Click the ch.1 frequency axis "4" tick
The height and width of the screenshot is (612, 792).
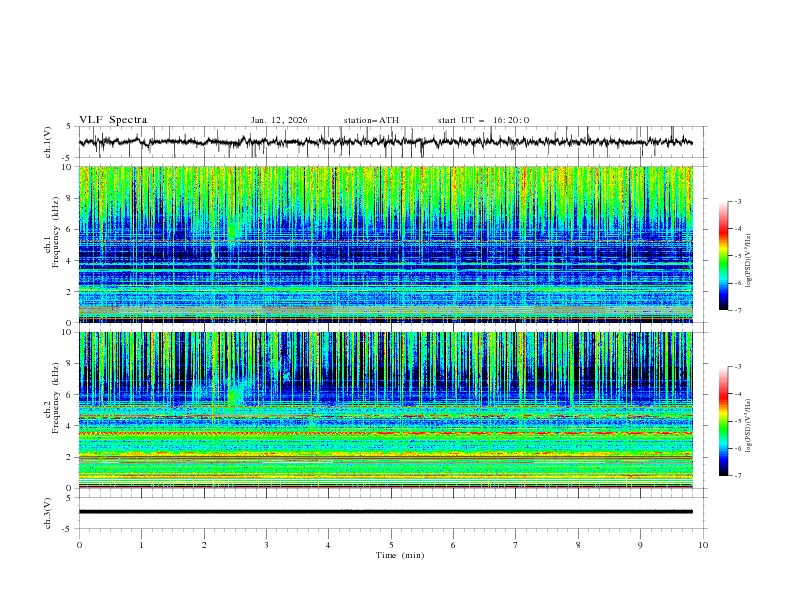(x=70, y=261)
